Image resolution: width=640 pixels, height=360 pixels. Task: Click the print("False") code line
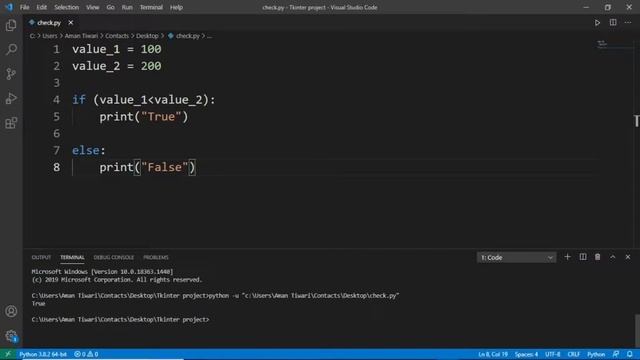pyautogui.click(x=147, y=167)
